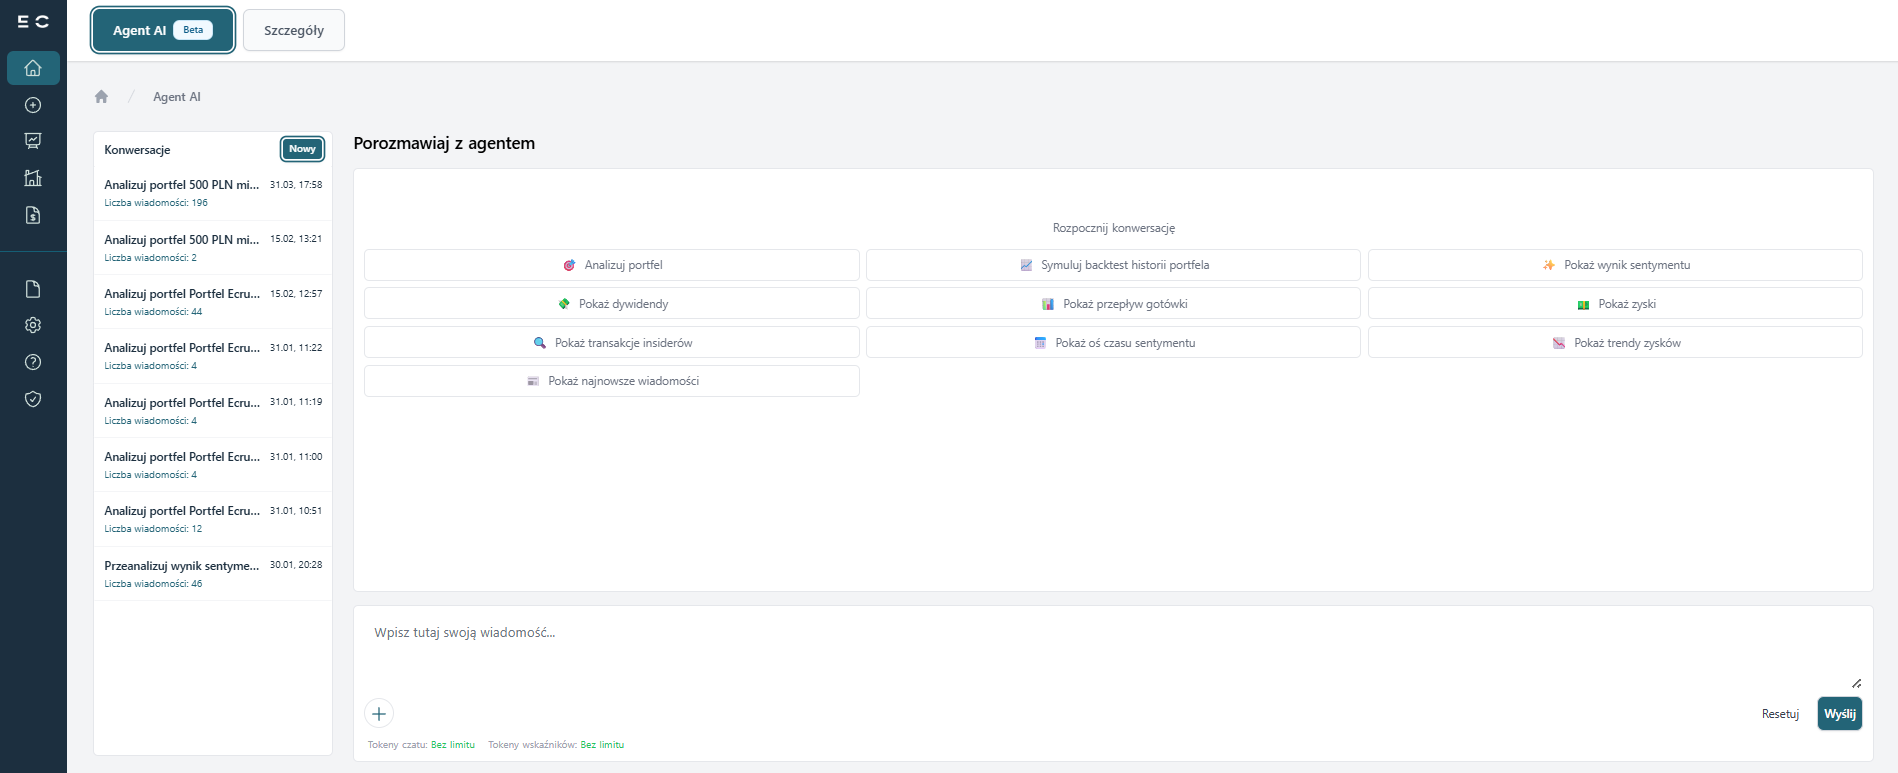Viewport: 1898px width, 773px height.
Task: Start a new conversation with Nowy button
Action: (302, 149)
